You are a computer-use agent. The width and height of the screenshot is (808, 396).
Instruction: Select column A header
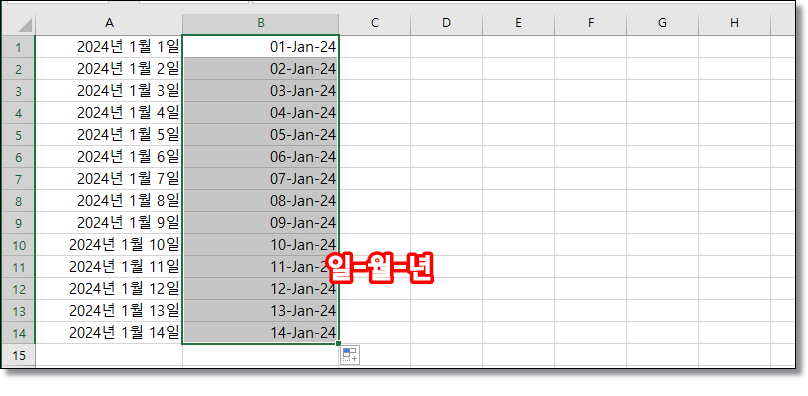(x=109, y=23)
